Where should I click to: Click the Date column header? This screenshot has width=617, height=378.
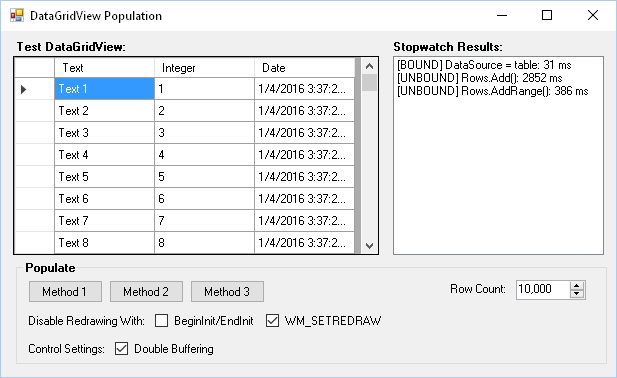click(x=304, y=68)
